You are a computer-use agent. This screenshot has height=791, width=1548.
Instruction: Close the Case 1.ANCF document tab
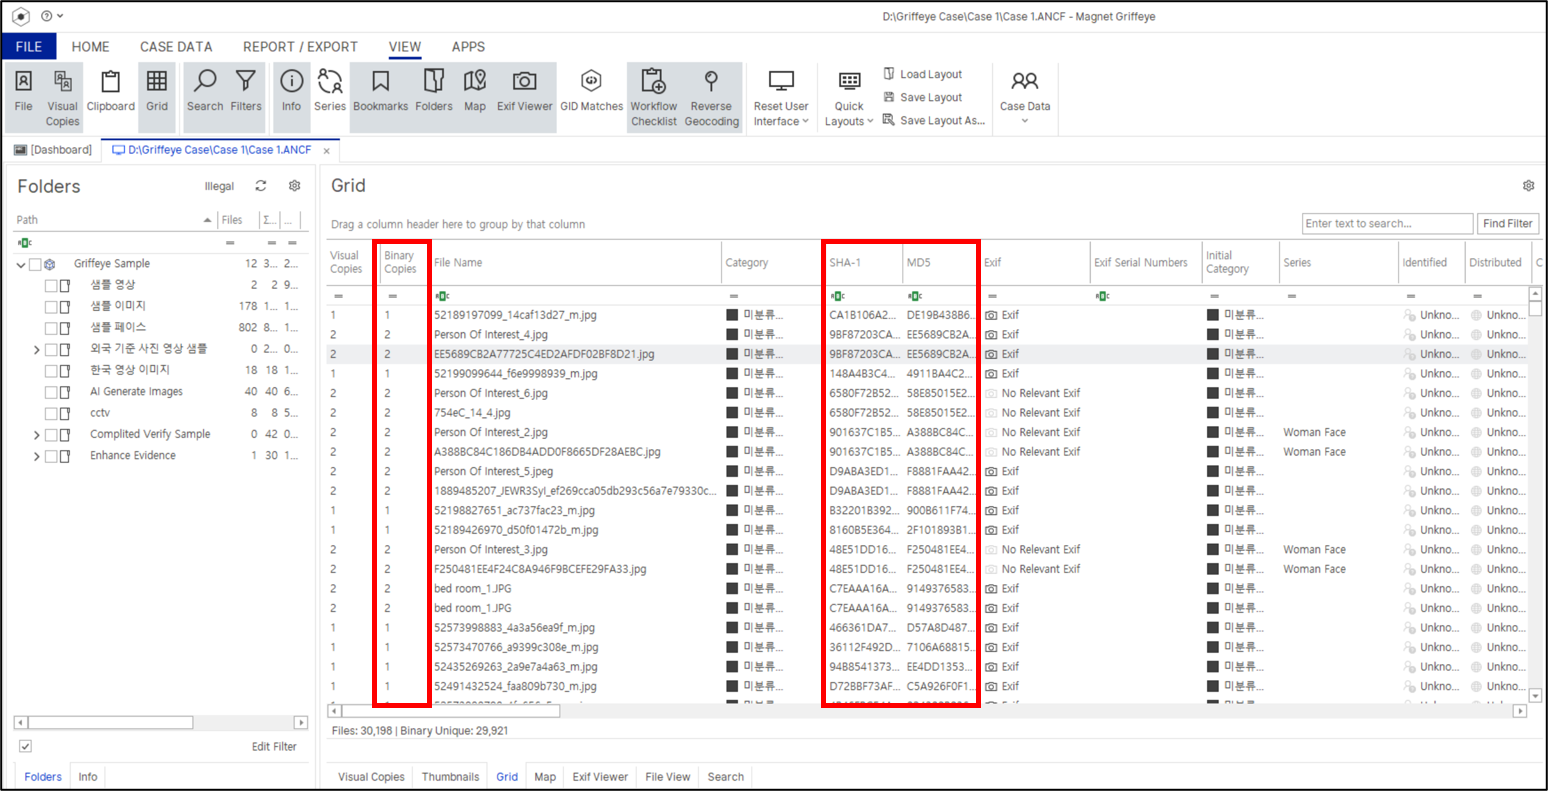[x=326, y=150]
